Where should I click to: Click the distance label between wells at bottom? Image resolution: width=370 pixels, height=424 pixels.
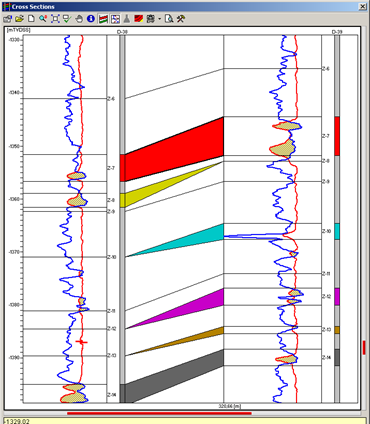(230, 406)
